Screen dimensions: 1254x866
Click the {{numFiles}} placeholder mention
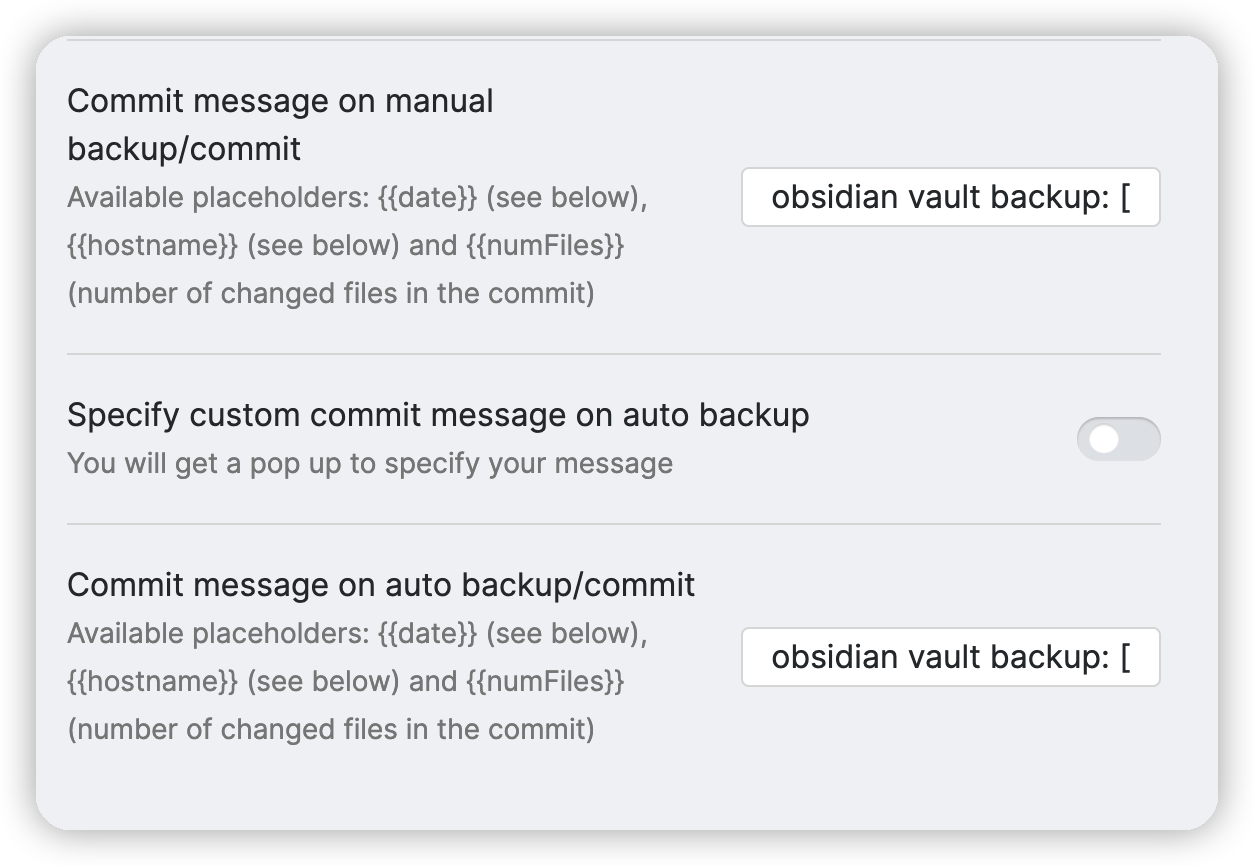[545, 245]
